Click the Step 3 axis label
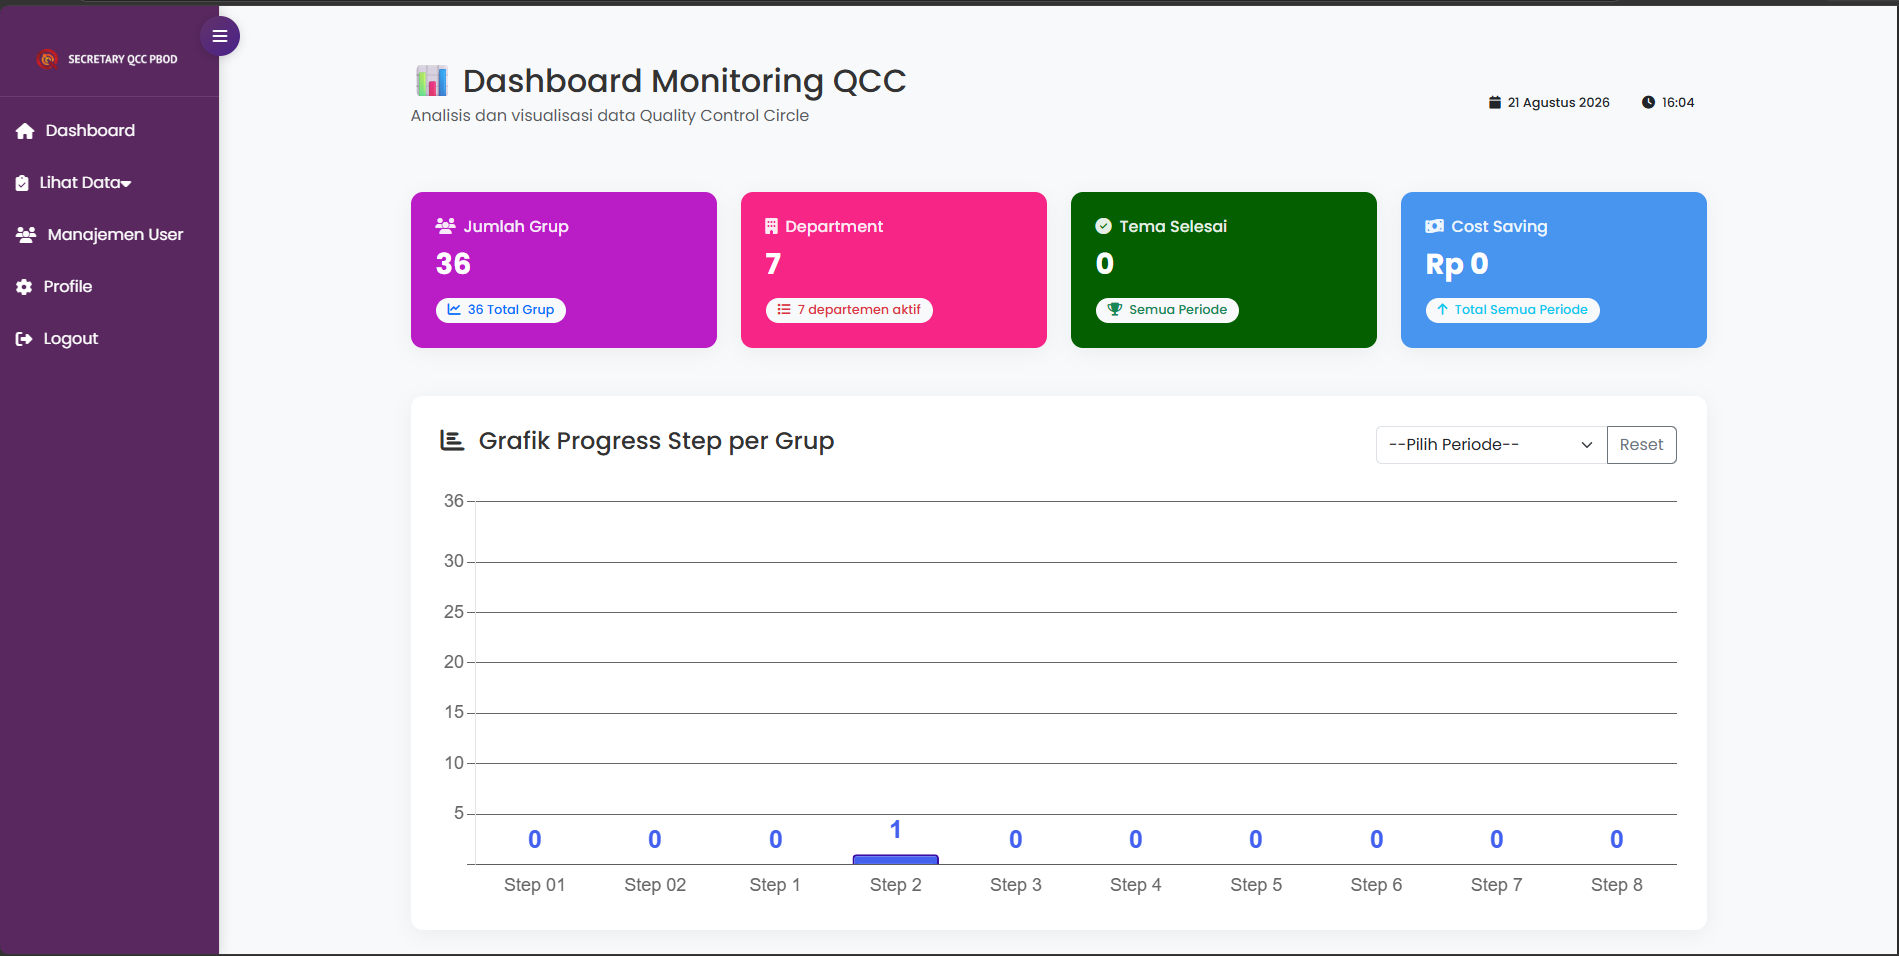 pyautogui.click(x=1016, y=885)
